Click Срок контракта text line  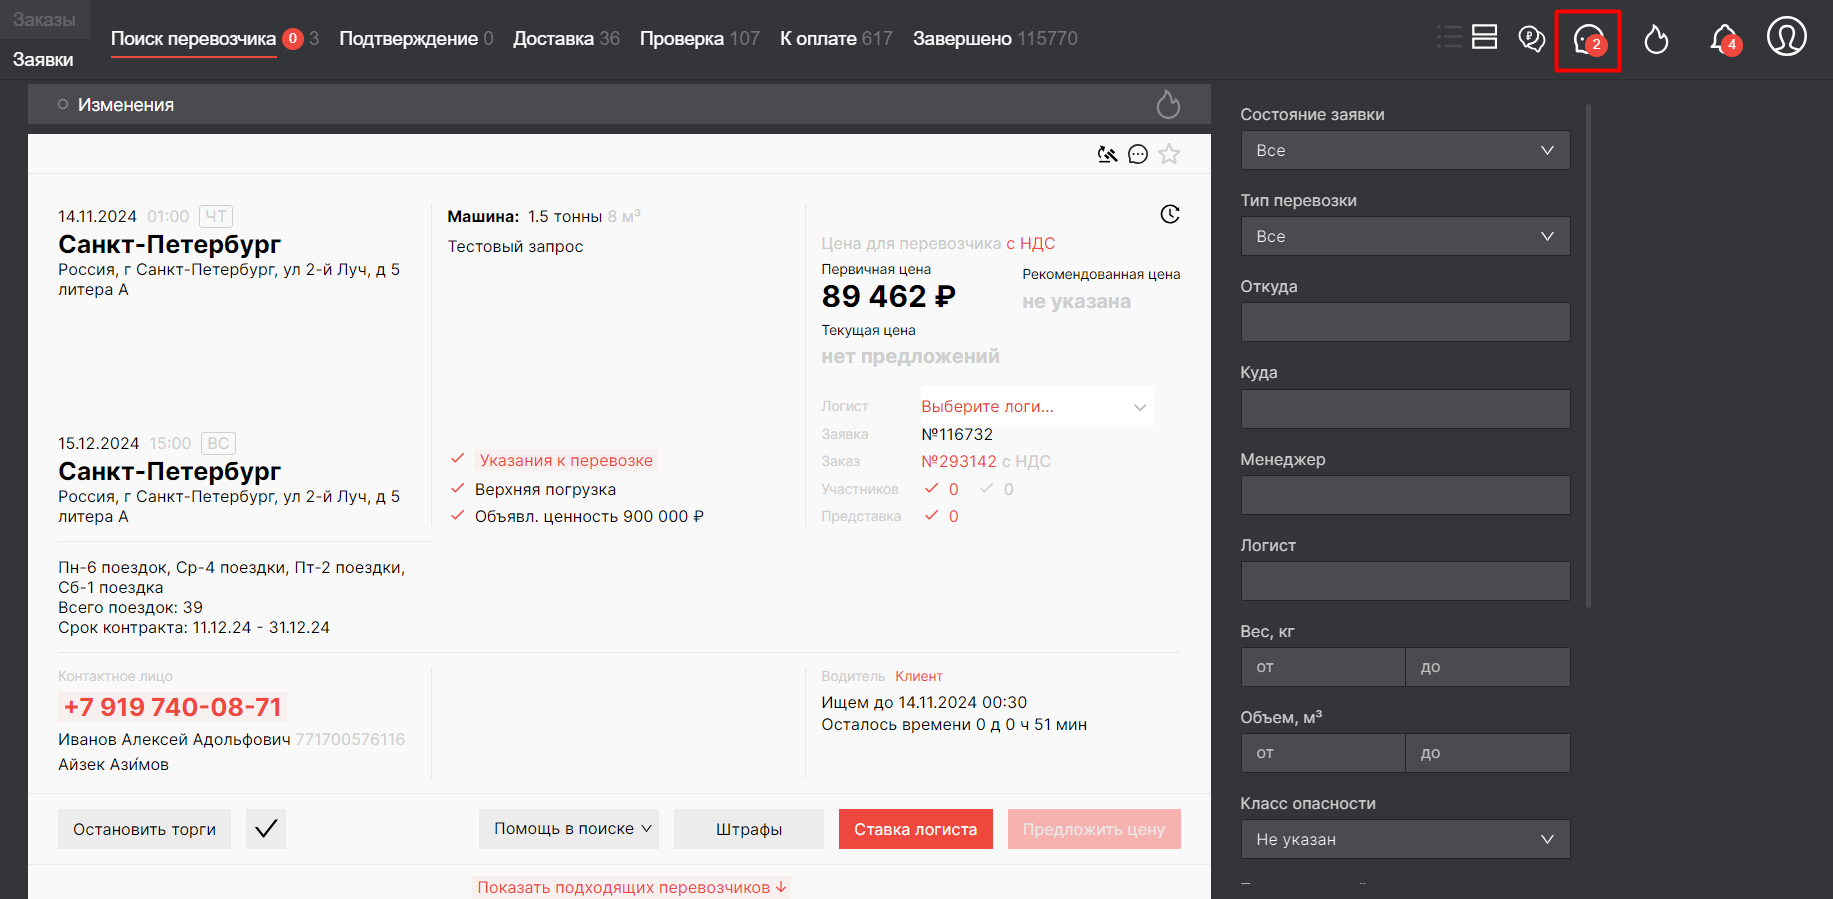click(194, 627)
